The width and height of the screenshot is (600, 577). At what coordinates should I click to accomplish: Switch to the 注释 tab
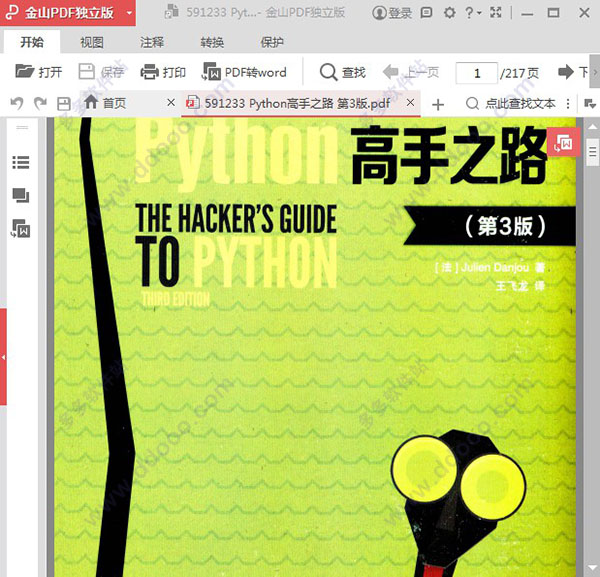click(152, 42)
